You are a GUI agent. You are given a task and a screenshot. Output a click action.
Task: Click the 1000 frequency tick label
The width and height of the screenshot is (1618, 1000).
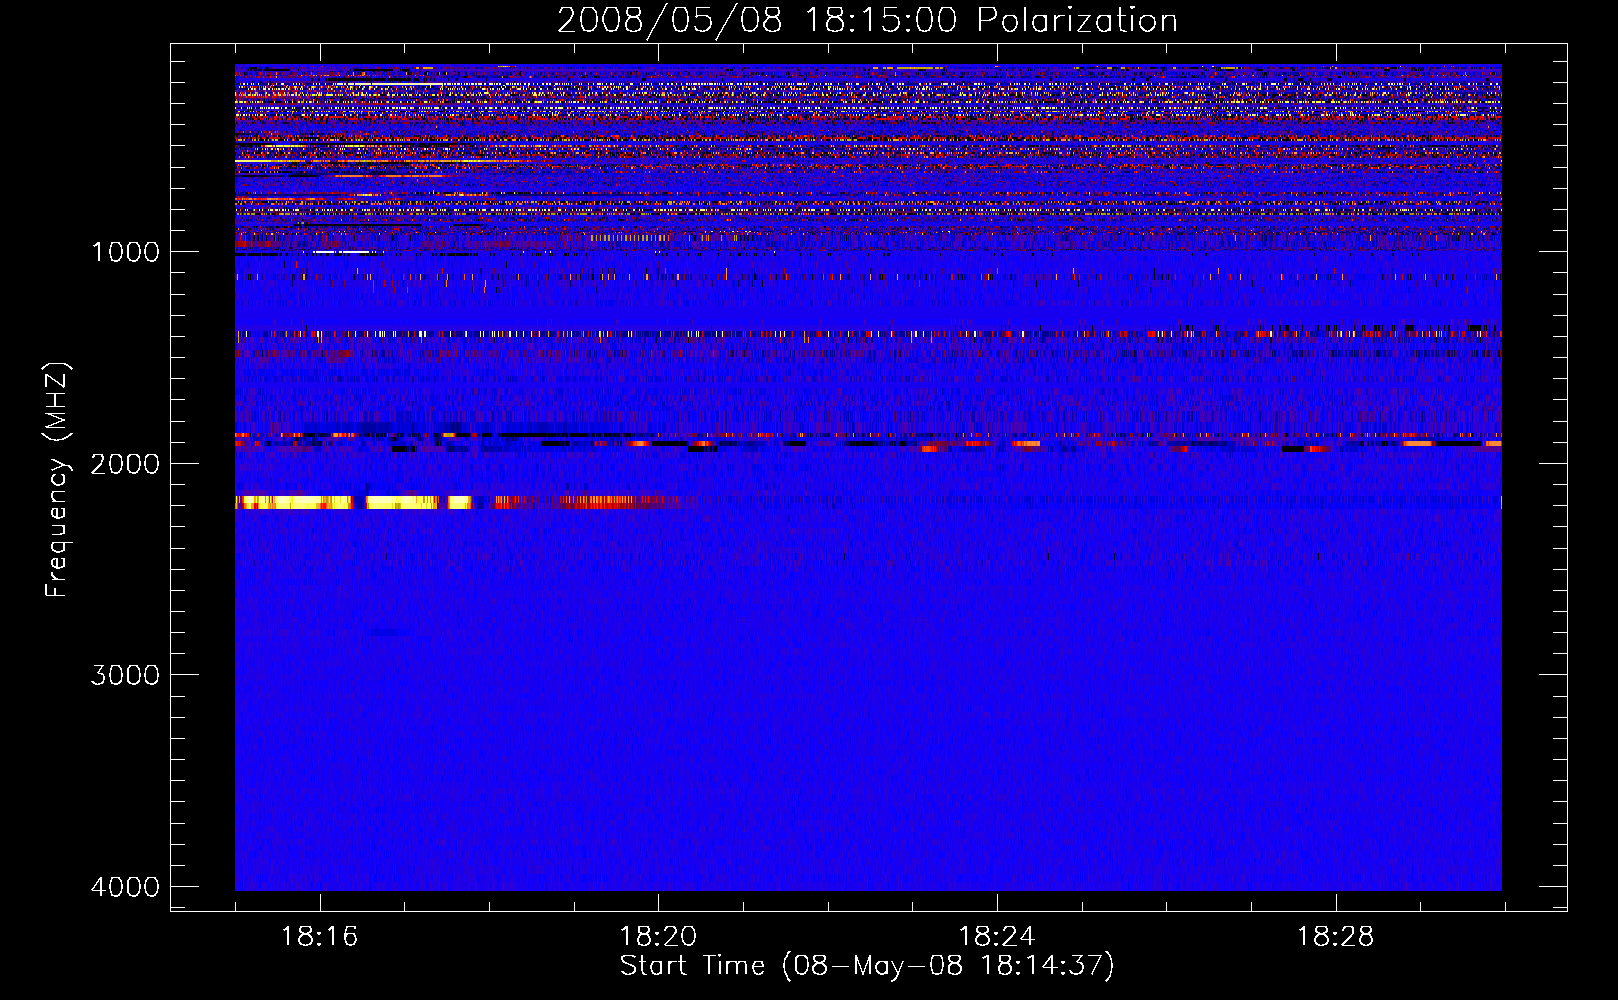125,252
